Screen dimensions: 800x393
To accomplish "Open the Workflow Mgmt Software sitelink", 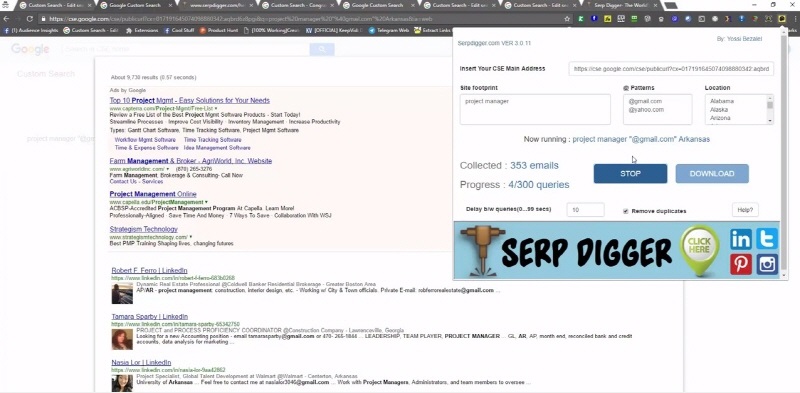I will coord(145,140).
